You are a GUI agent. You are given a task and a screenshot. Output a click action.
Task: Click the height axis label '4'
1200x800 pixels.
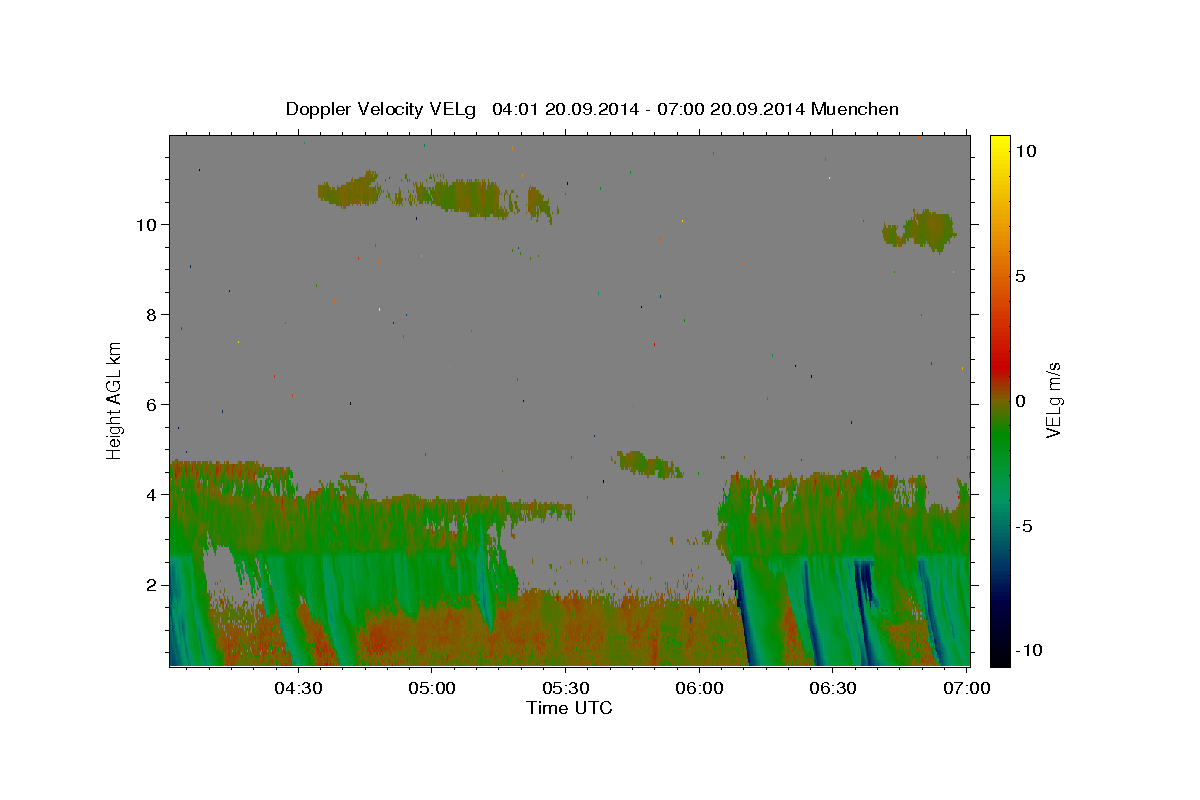coord(153,495)
